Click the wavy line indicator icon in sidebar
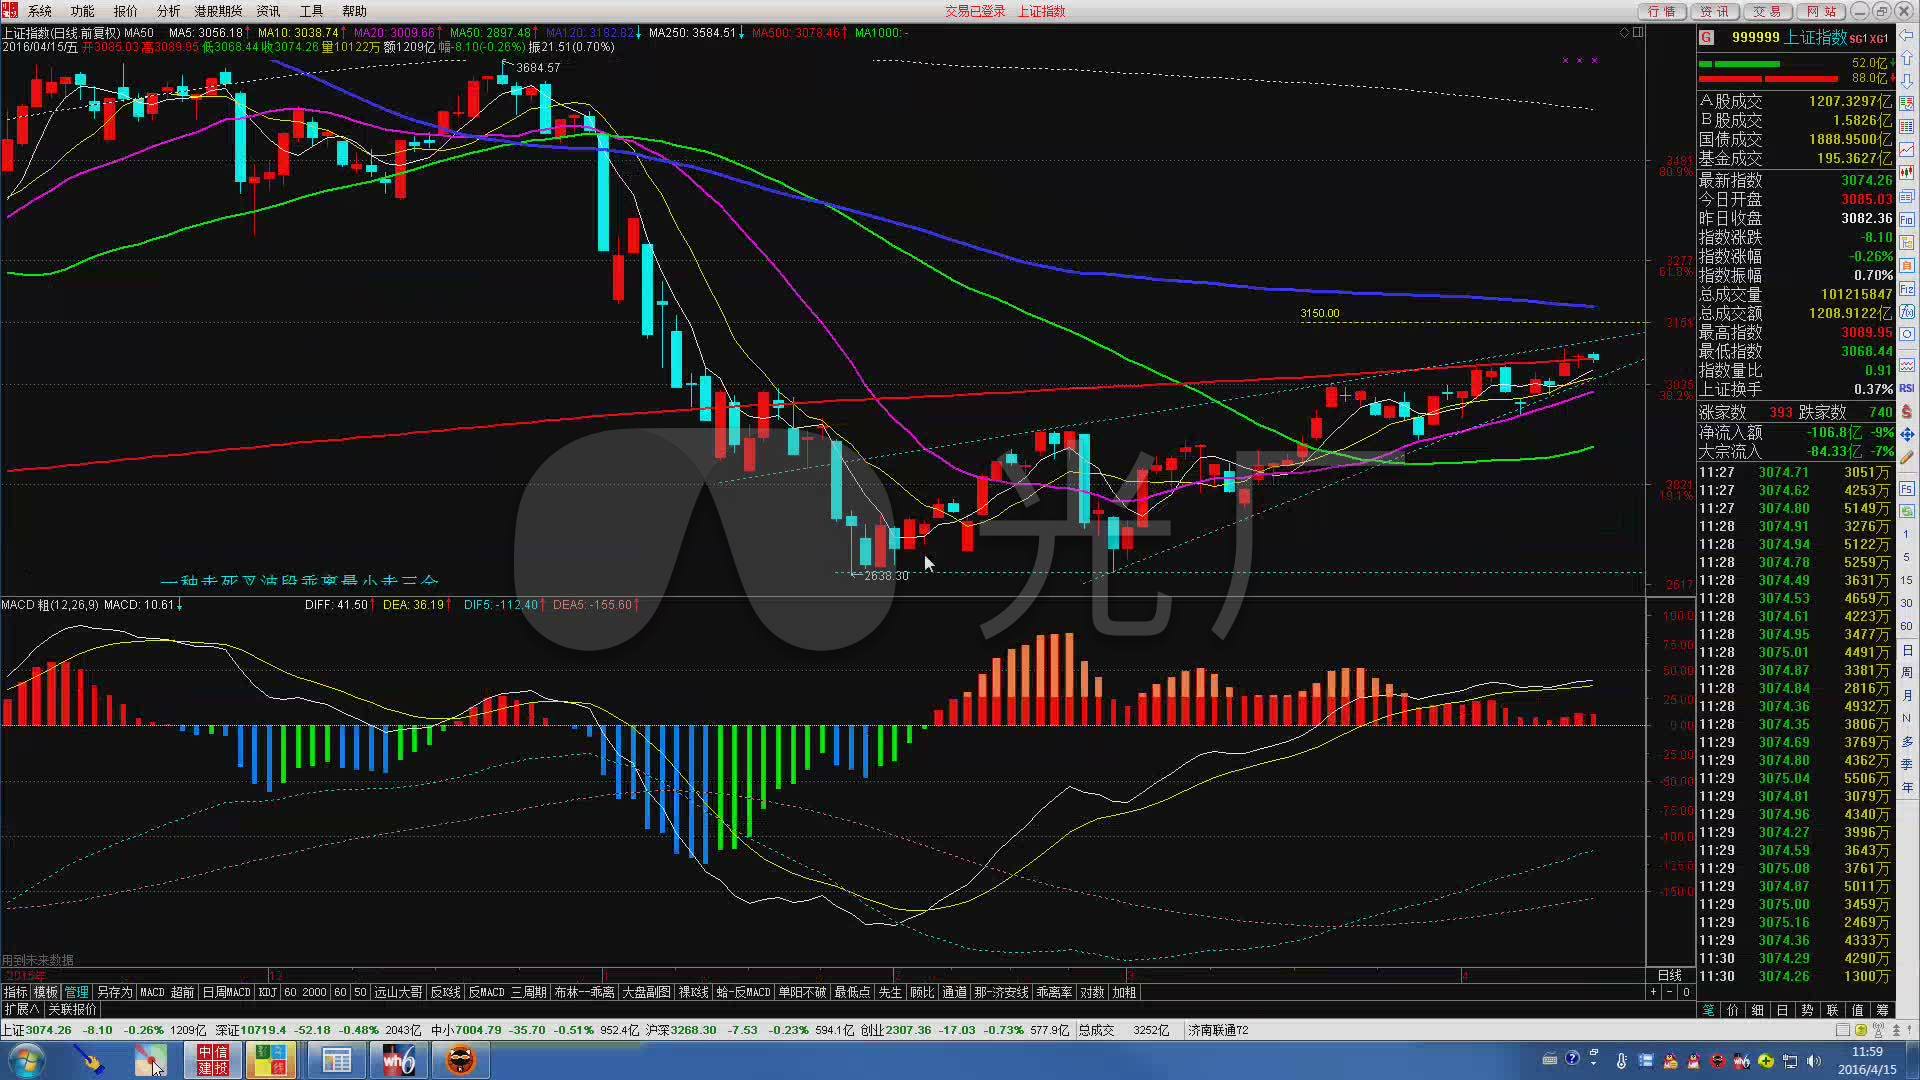 1907,365
